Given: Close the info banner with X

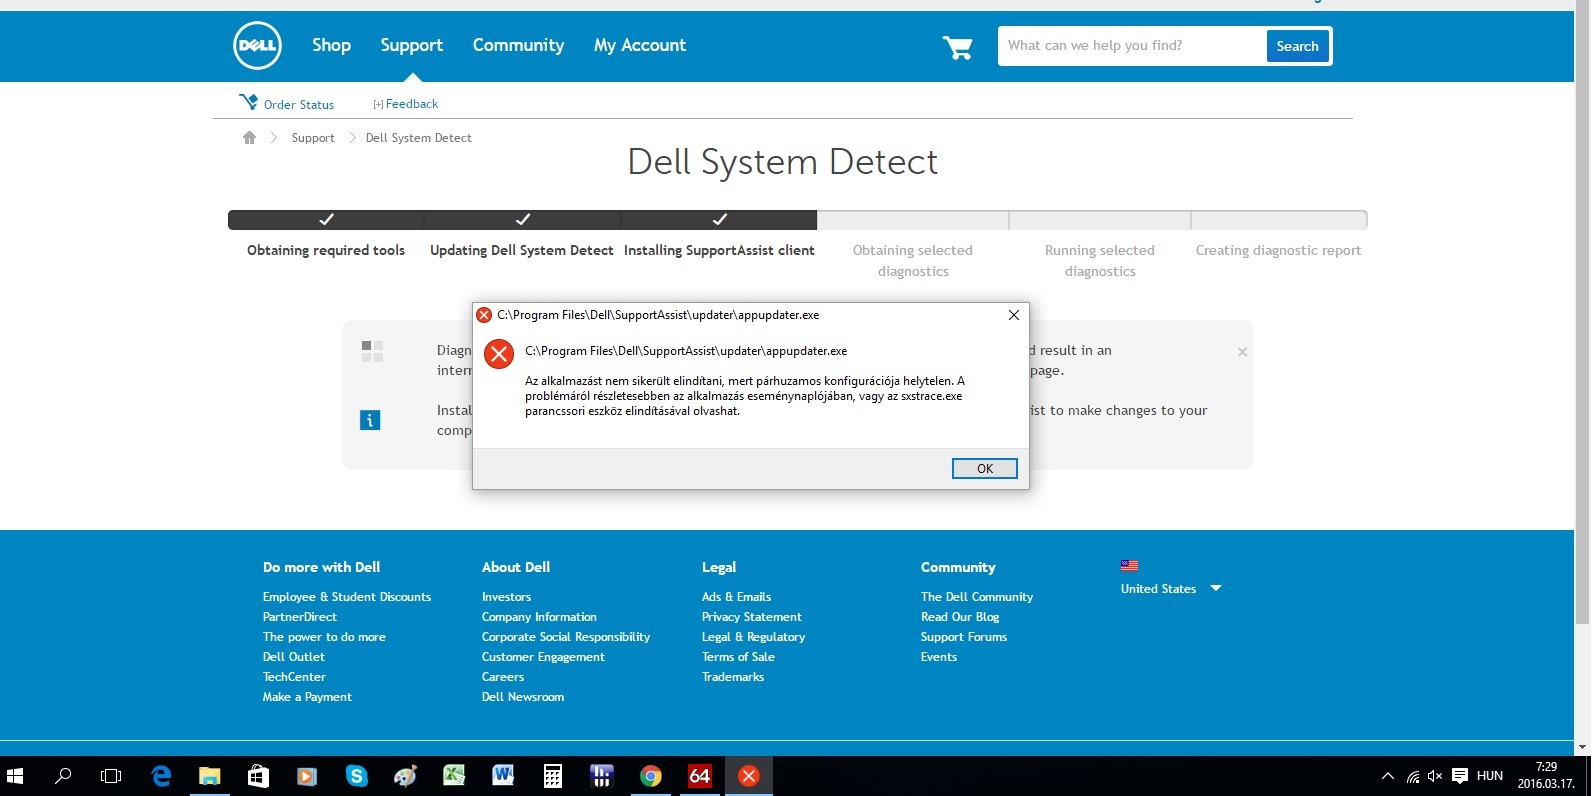Looking at the screenshot, I should click(1242, 352).
